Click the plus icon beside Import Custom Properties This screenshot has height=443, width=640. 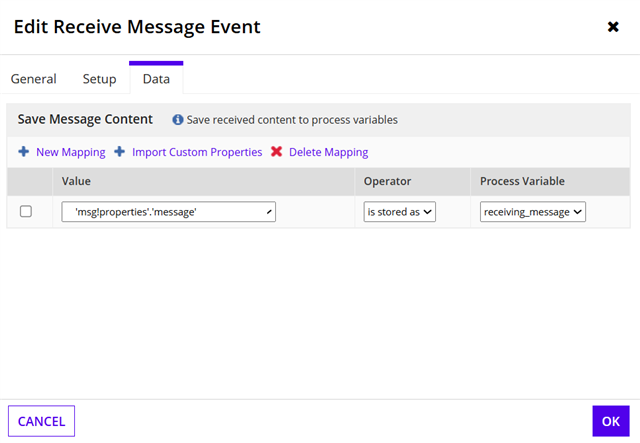pos(119,152)
